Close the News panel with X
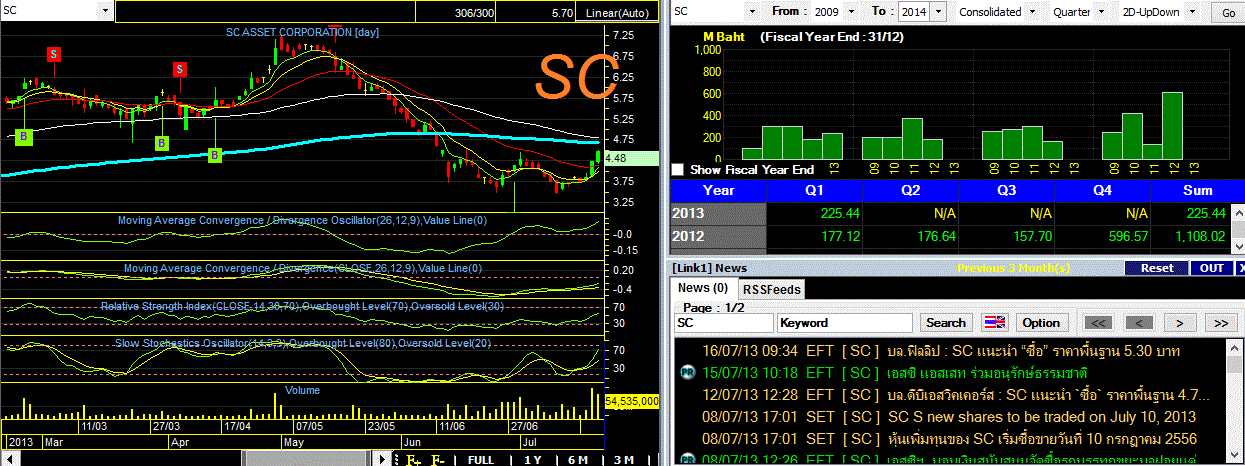 pos(1239,268)
